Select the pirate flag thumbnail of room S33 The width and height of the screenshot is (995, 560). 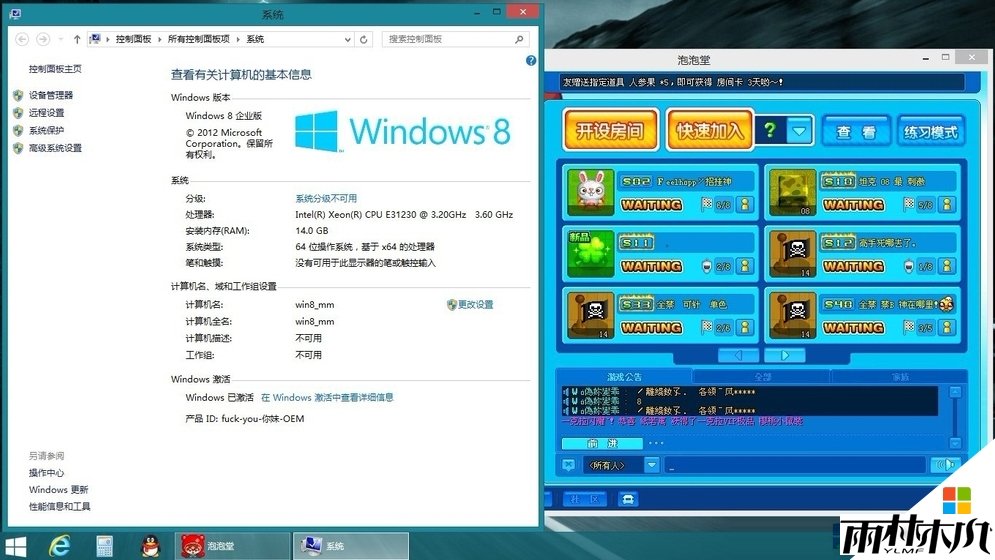[591, 316]
